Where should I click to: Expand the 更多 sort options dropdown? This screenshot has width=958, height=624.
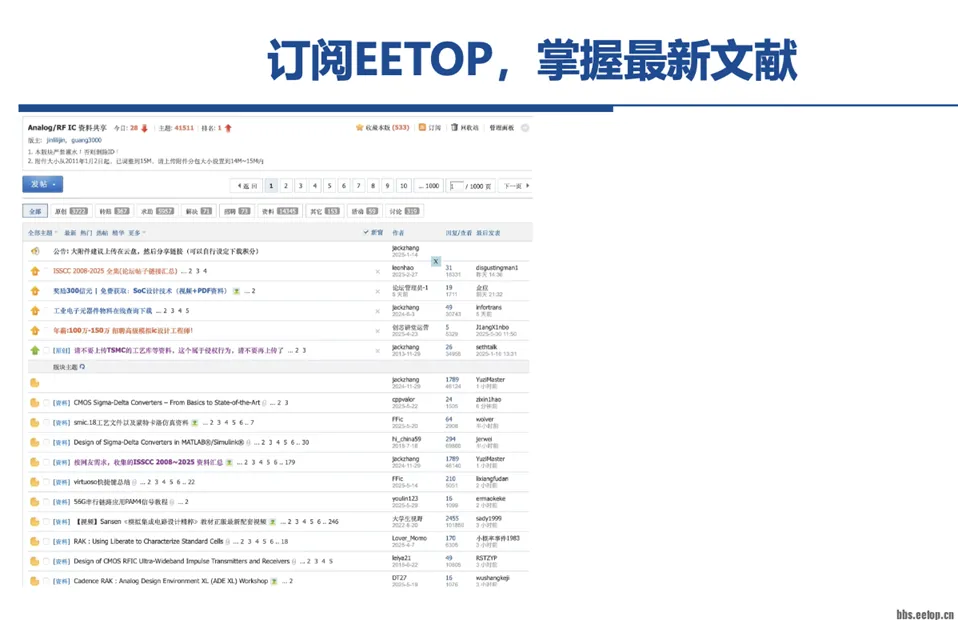tap(137, 233)
